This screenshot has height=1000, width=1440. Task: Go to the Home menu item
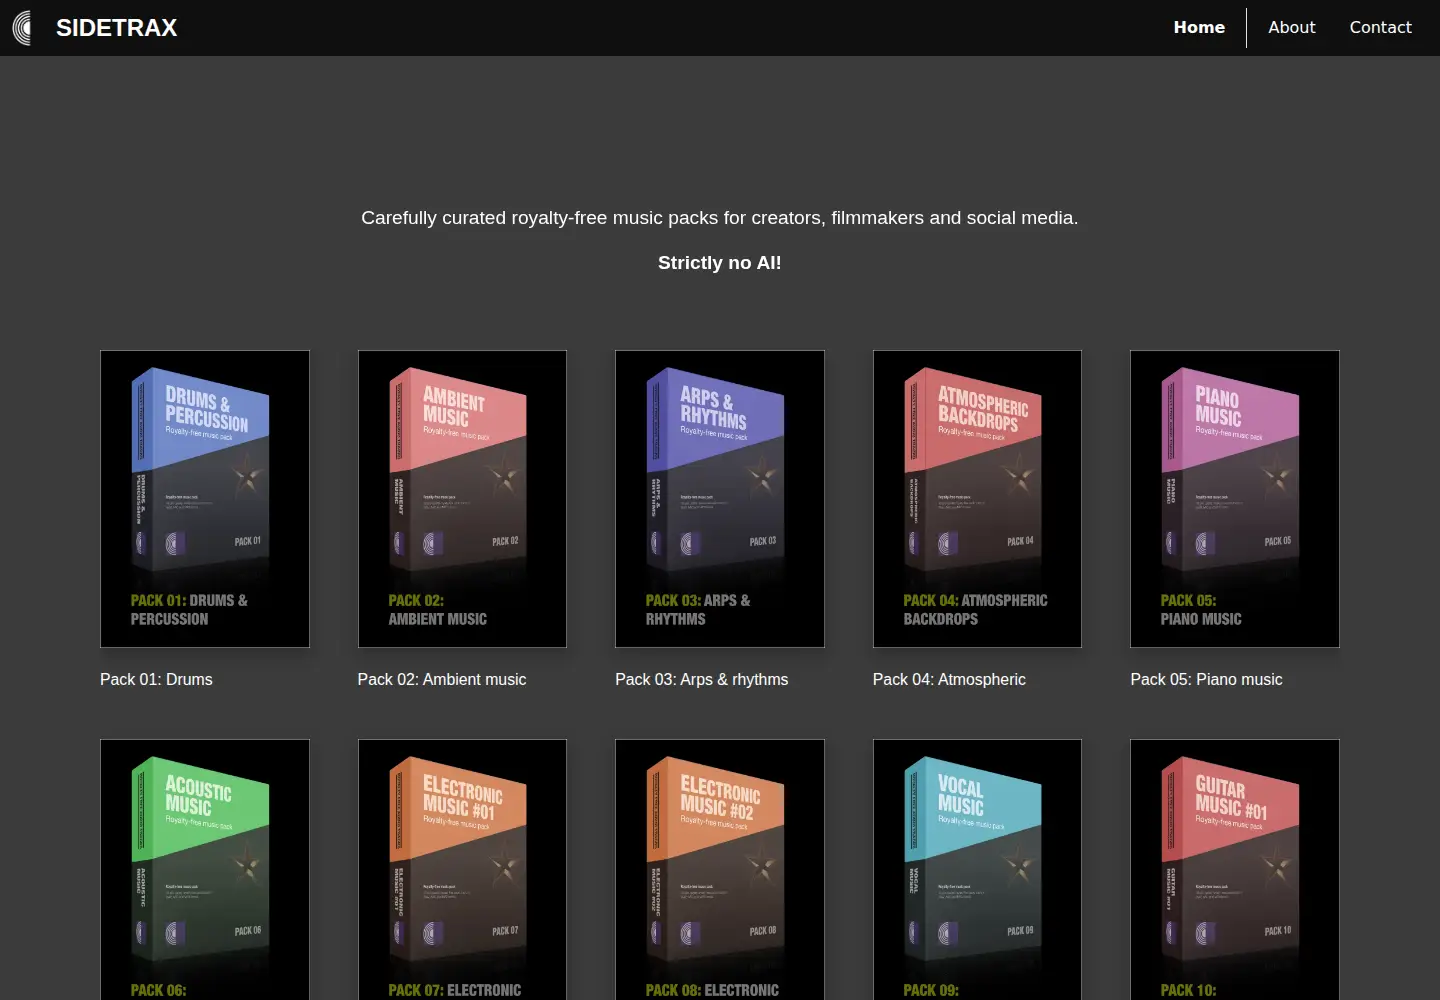(1199, 28)
